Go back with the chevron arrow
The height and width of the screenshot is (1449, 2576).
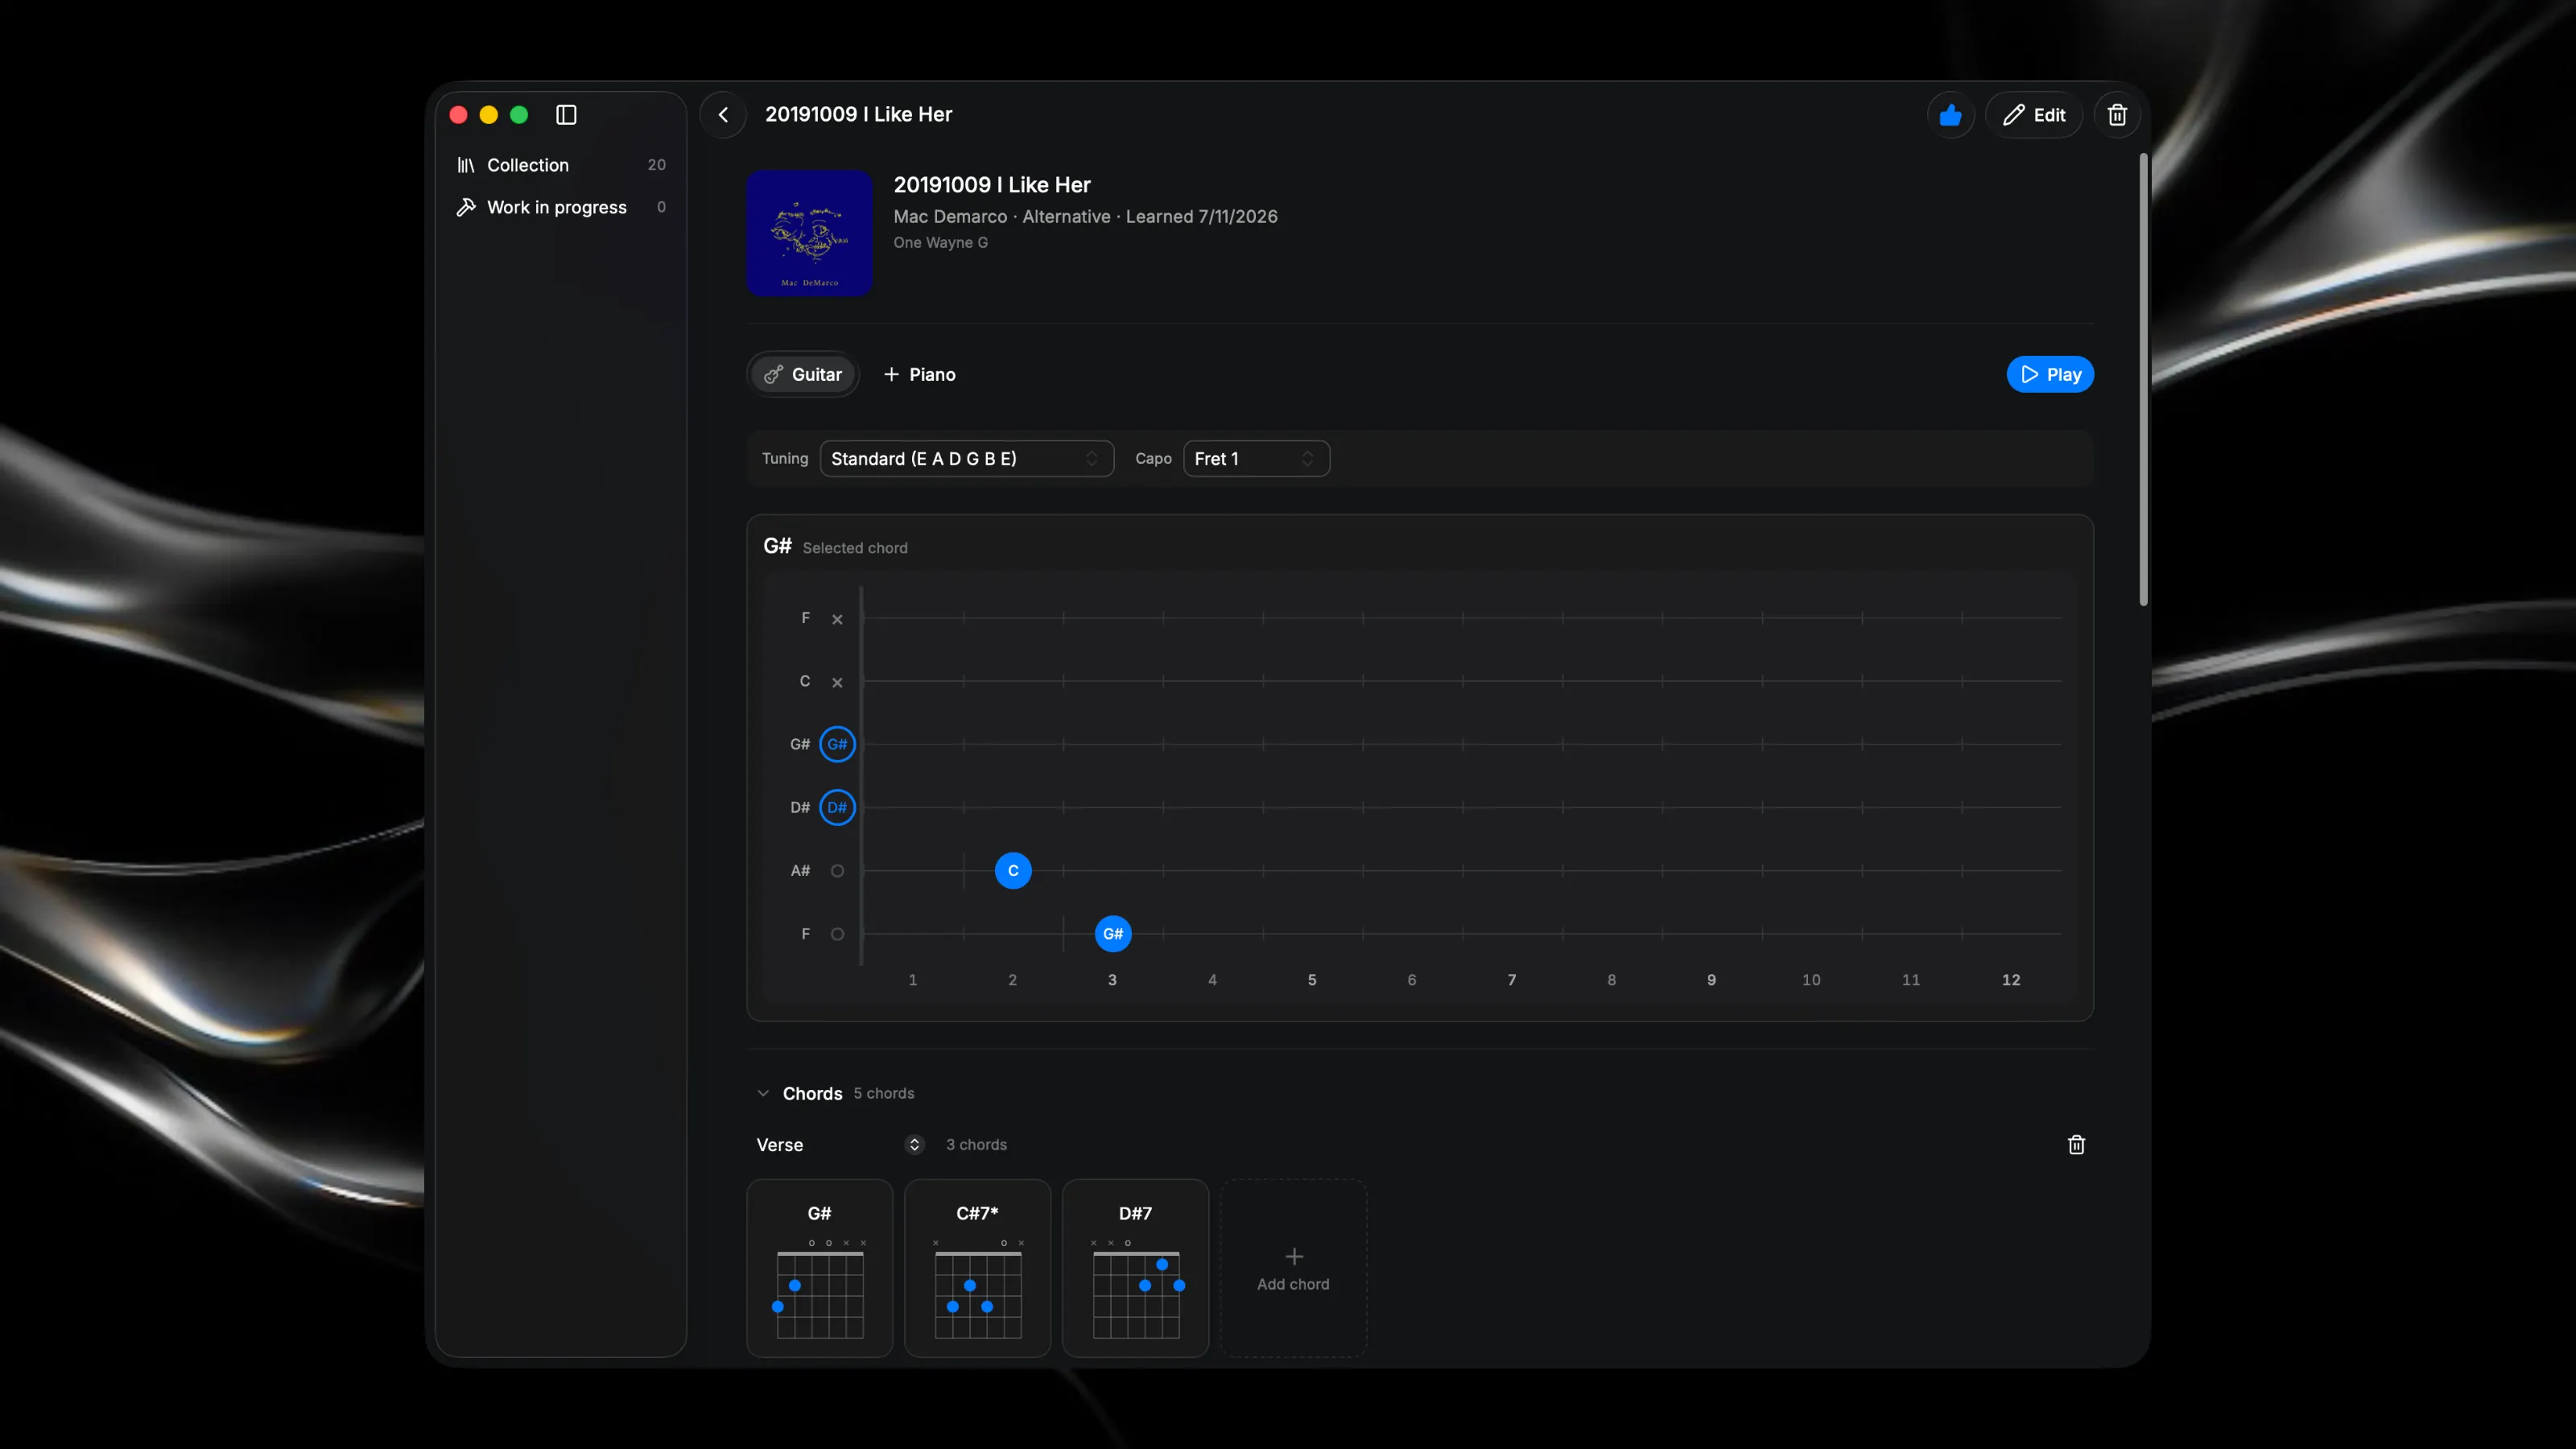point(723,115)
